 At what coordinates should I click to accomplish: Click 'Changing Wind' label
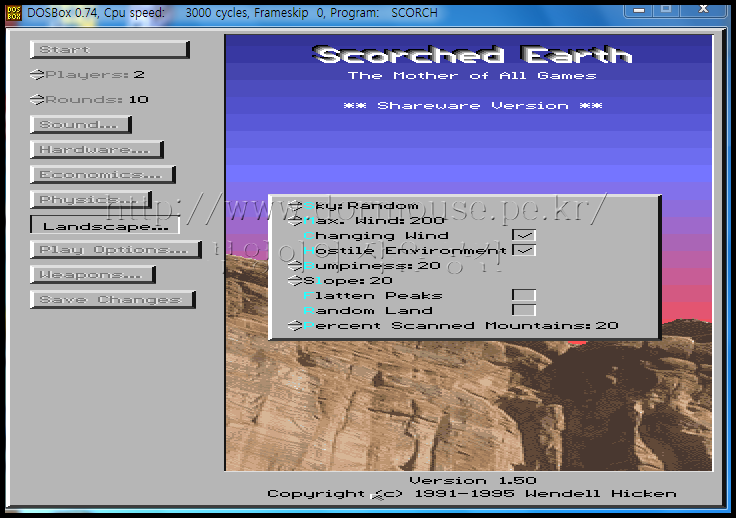click(x=376, y=236)
